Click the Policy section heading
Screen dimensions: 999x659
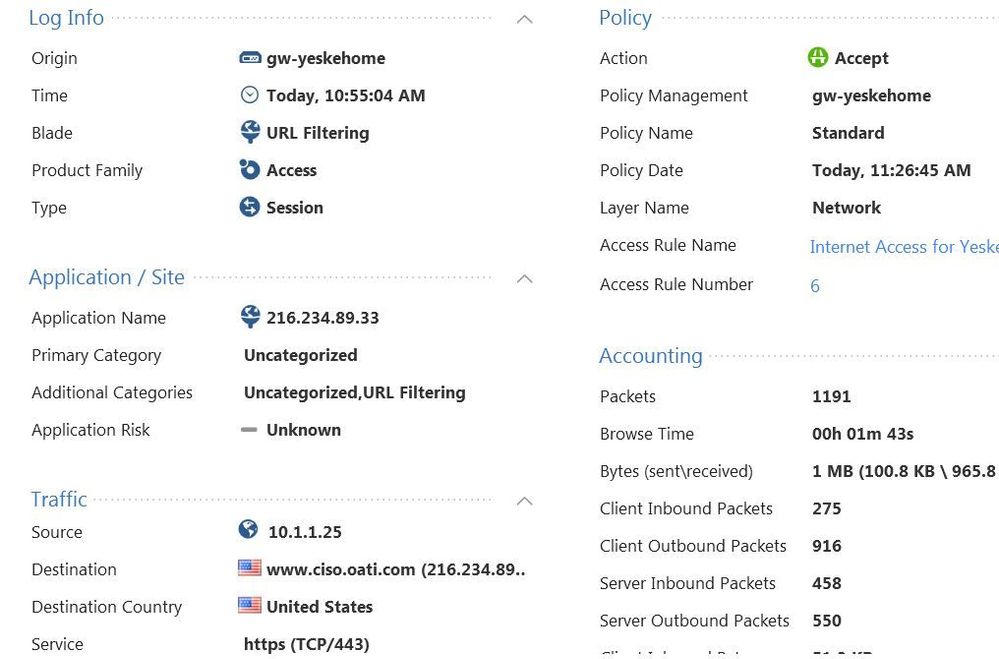click(x=625, y=18)
